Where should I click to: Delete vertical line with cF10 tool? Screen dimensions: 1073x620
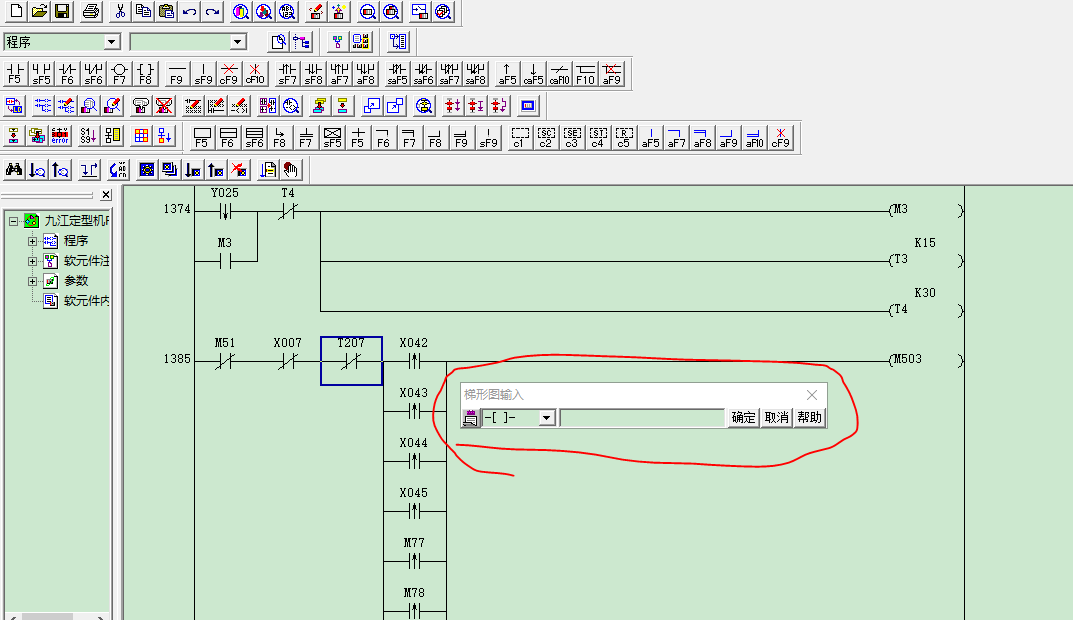click(254, 74)
